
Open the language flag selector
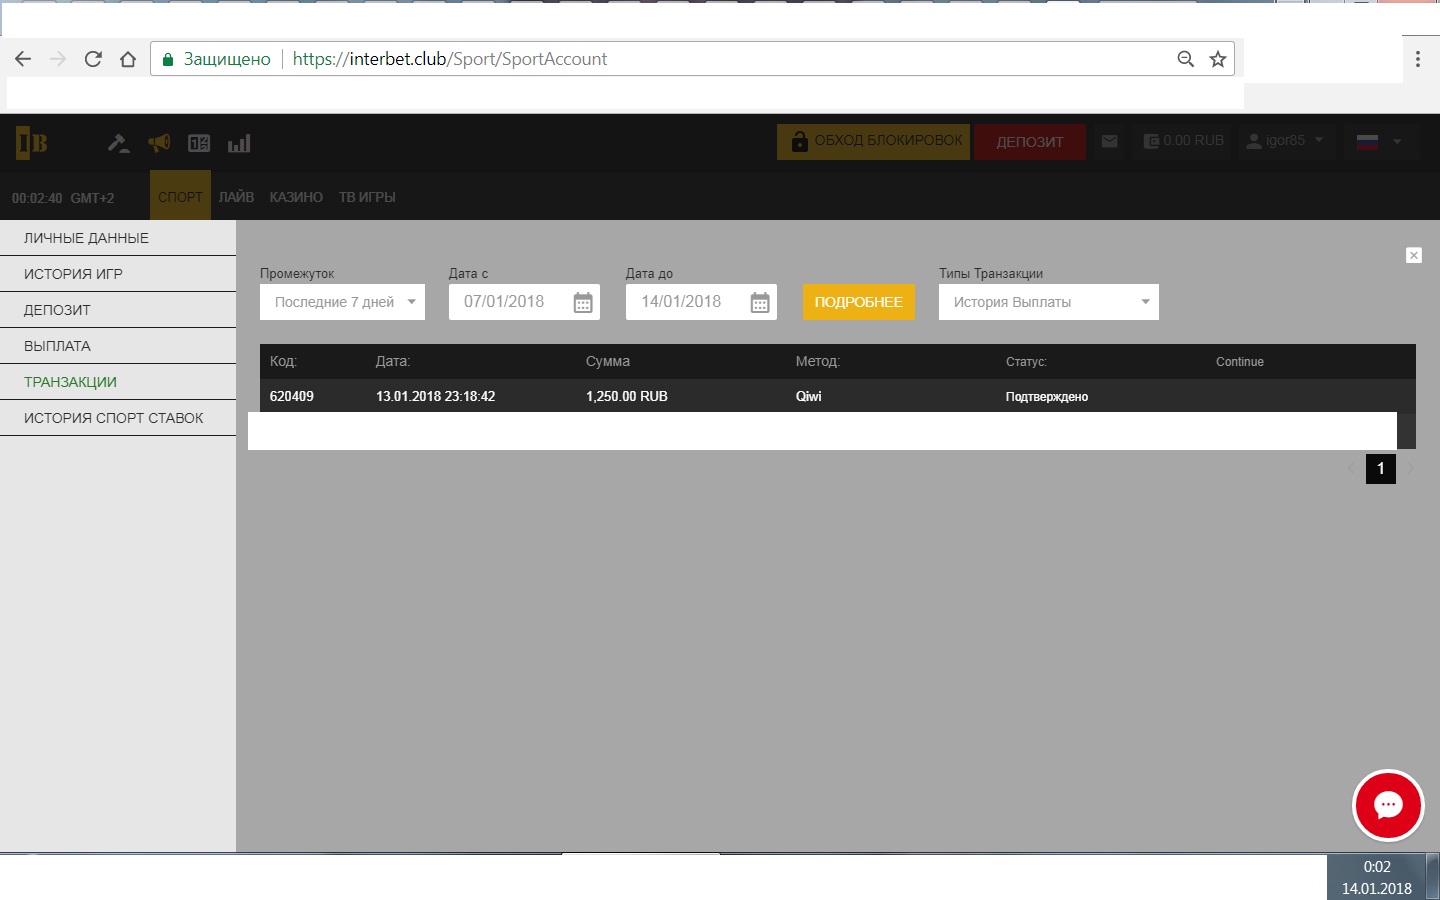[1378, 141]
